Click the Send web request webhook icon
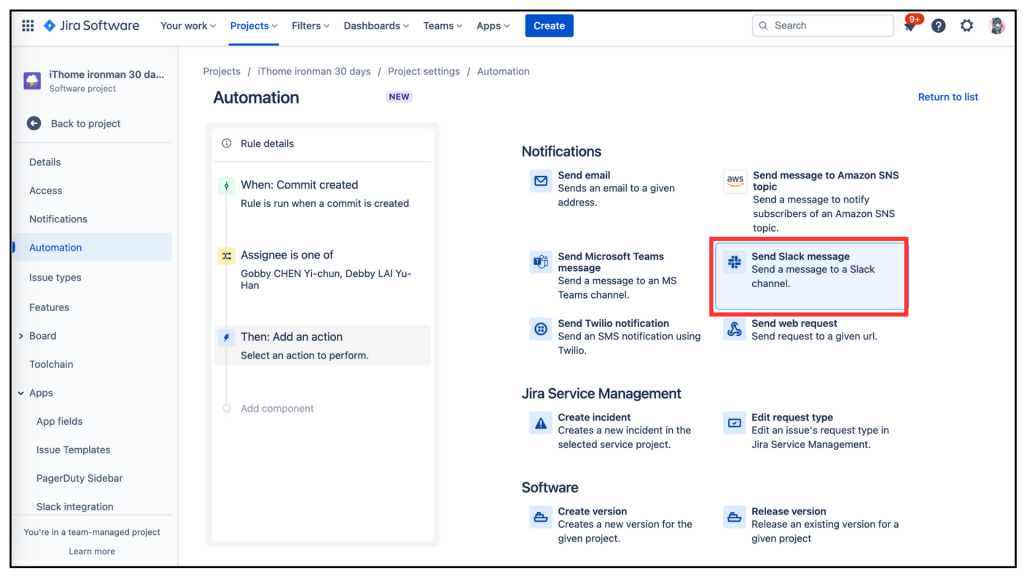 pos(735,329)
